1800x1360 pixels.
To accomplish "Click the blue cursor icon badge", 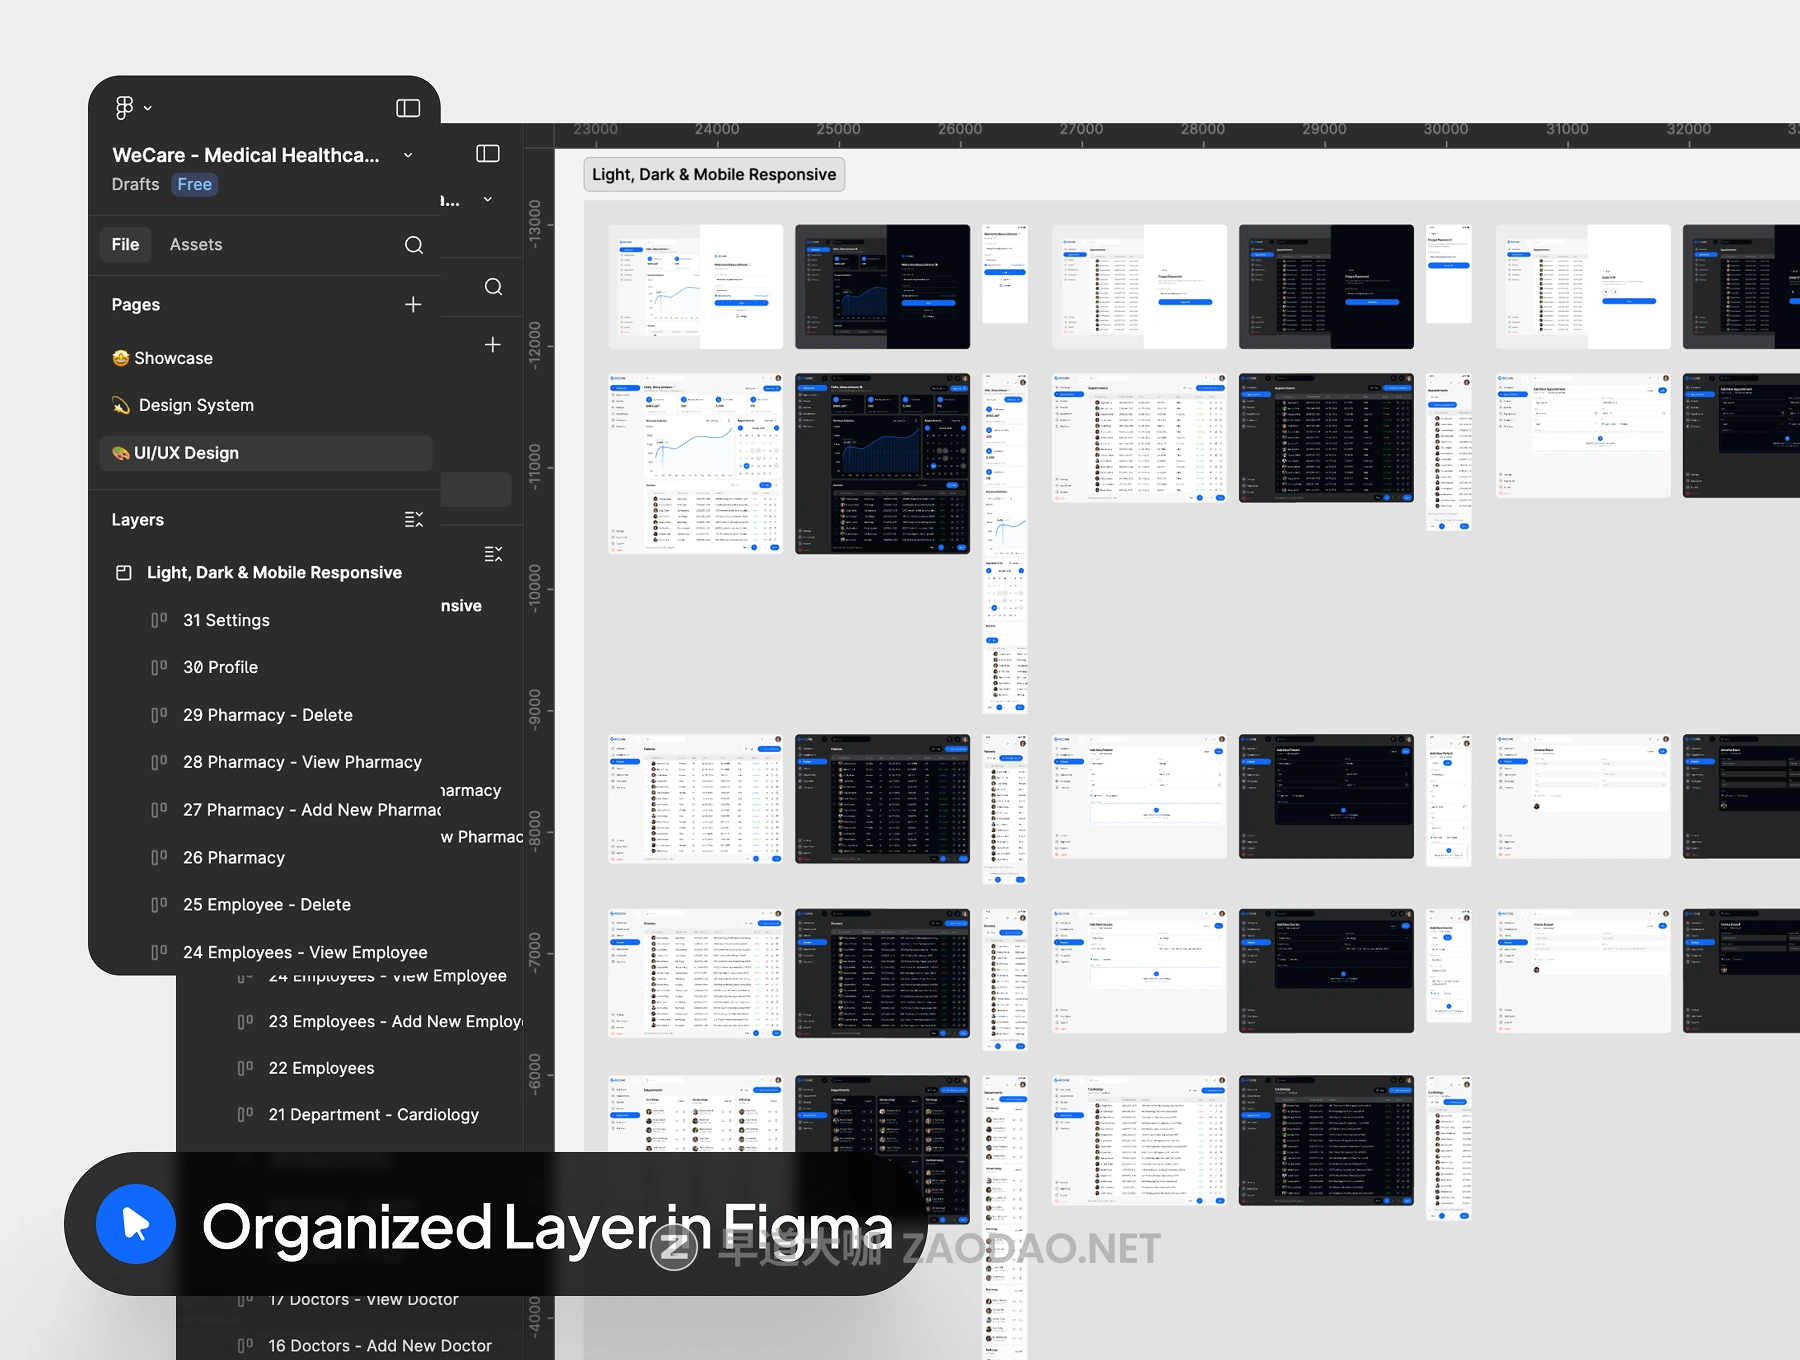I will tap(136, 1224).
